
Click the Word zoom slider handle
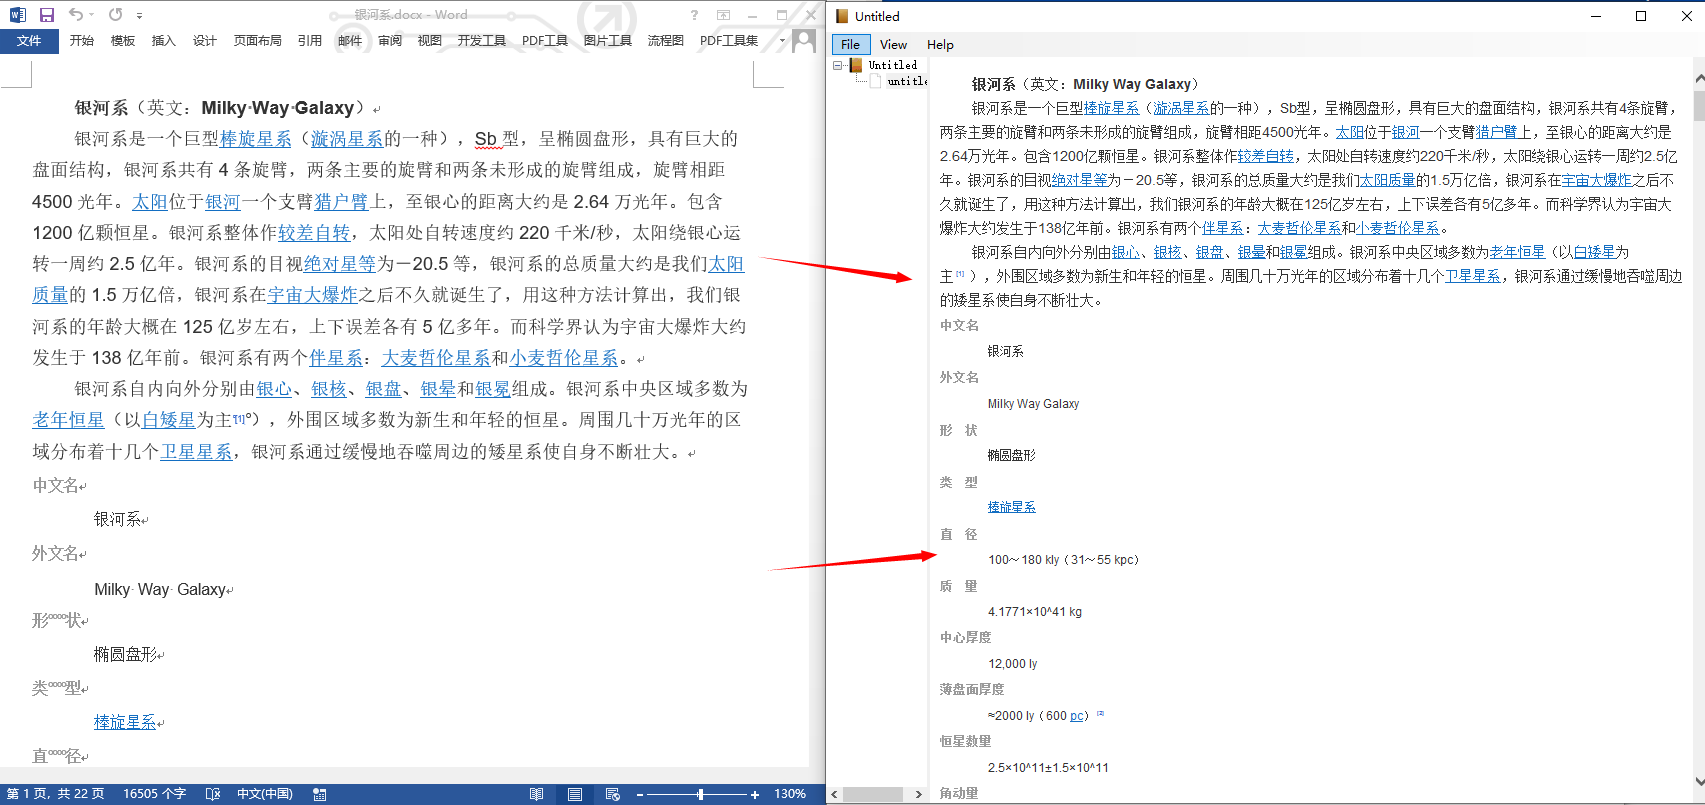(700, 794)
